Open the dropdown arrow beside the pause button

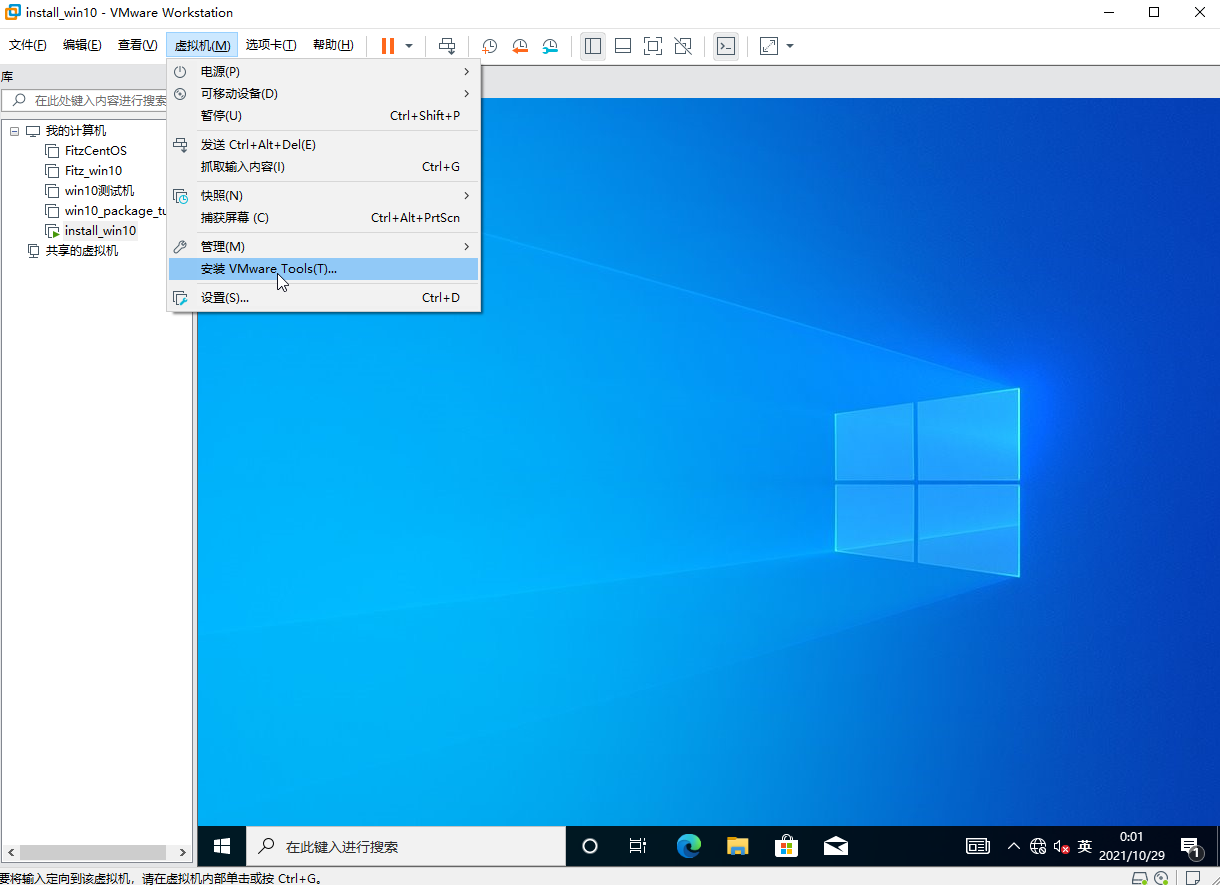[409, 46]
